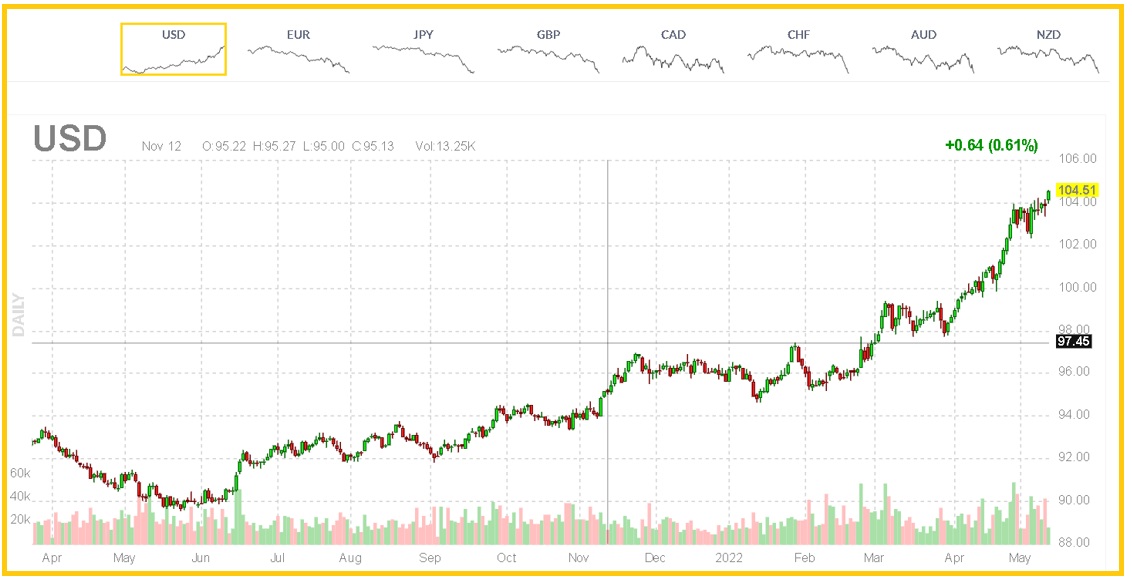Click the 2022 label on the time axis
Image resolution: width=1132 pixels, height=584 pixels.
[x=731, y=558]
